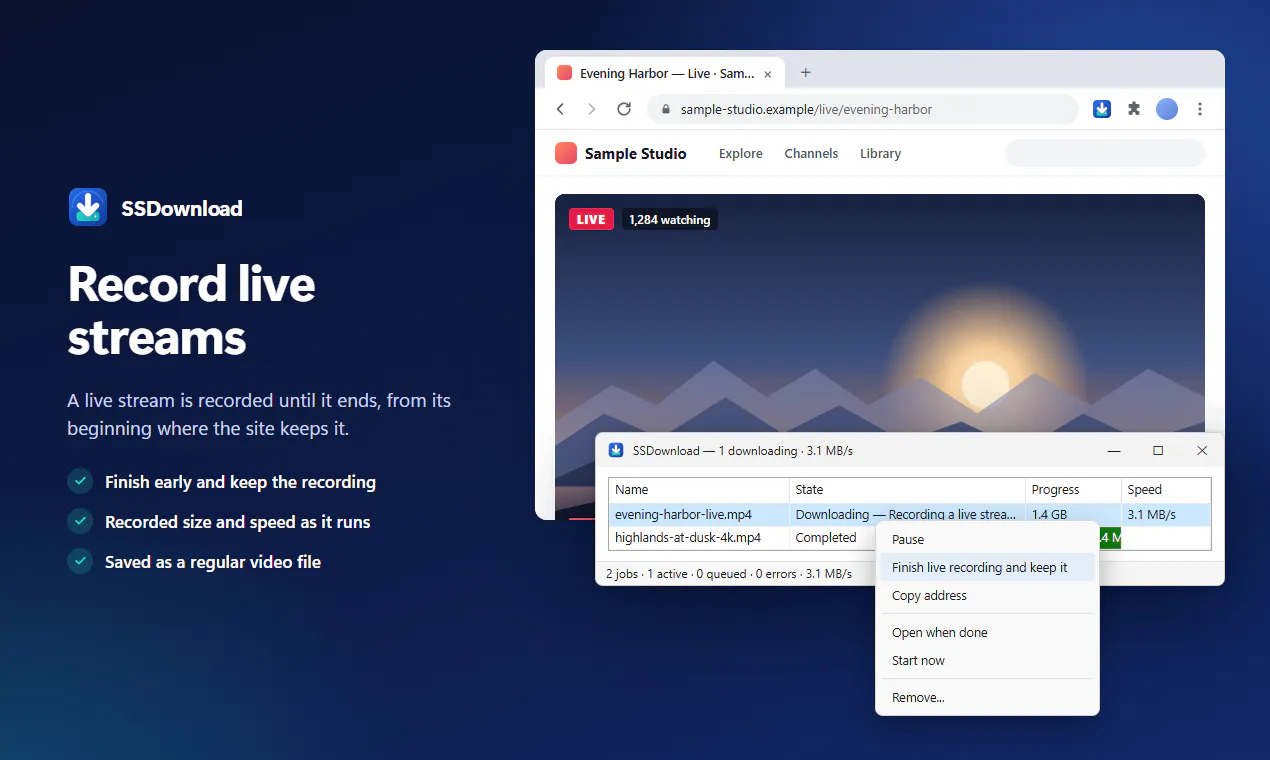This screenshot has width=1270, height=760.
Task: Open the Explore navigation link
Action: pos(741,153)
